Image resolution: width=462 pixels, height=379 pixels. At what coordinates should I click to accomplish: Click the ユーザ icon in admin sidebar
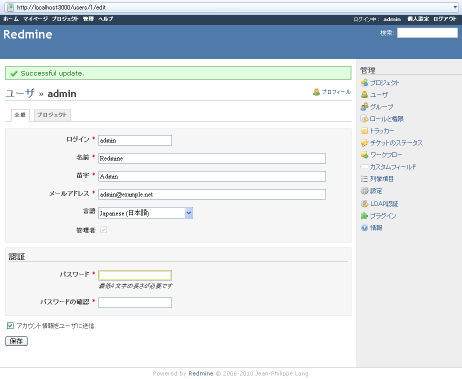pos(364,95)
